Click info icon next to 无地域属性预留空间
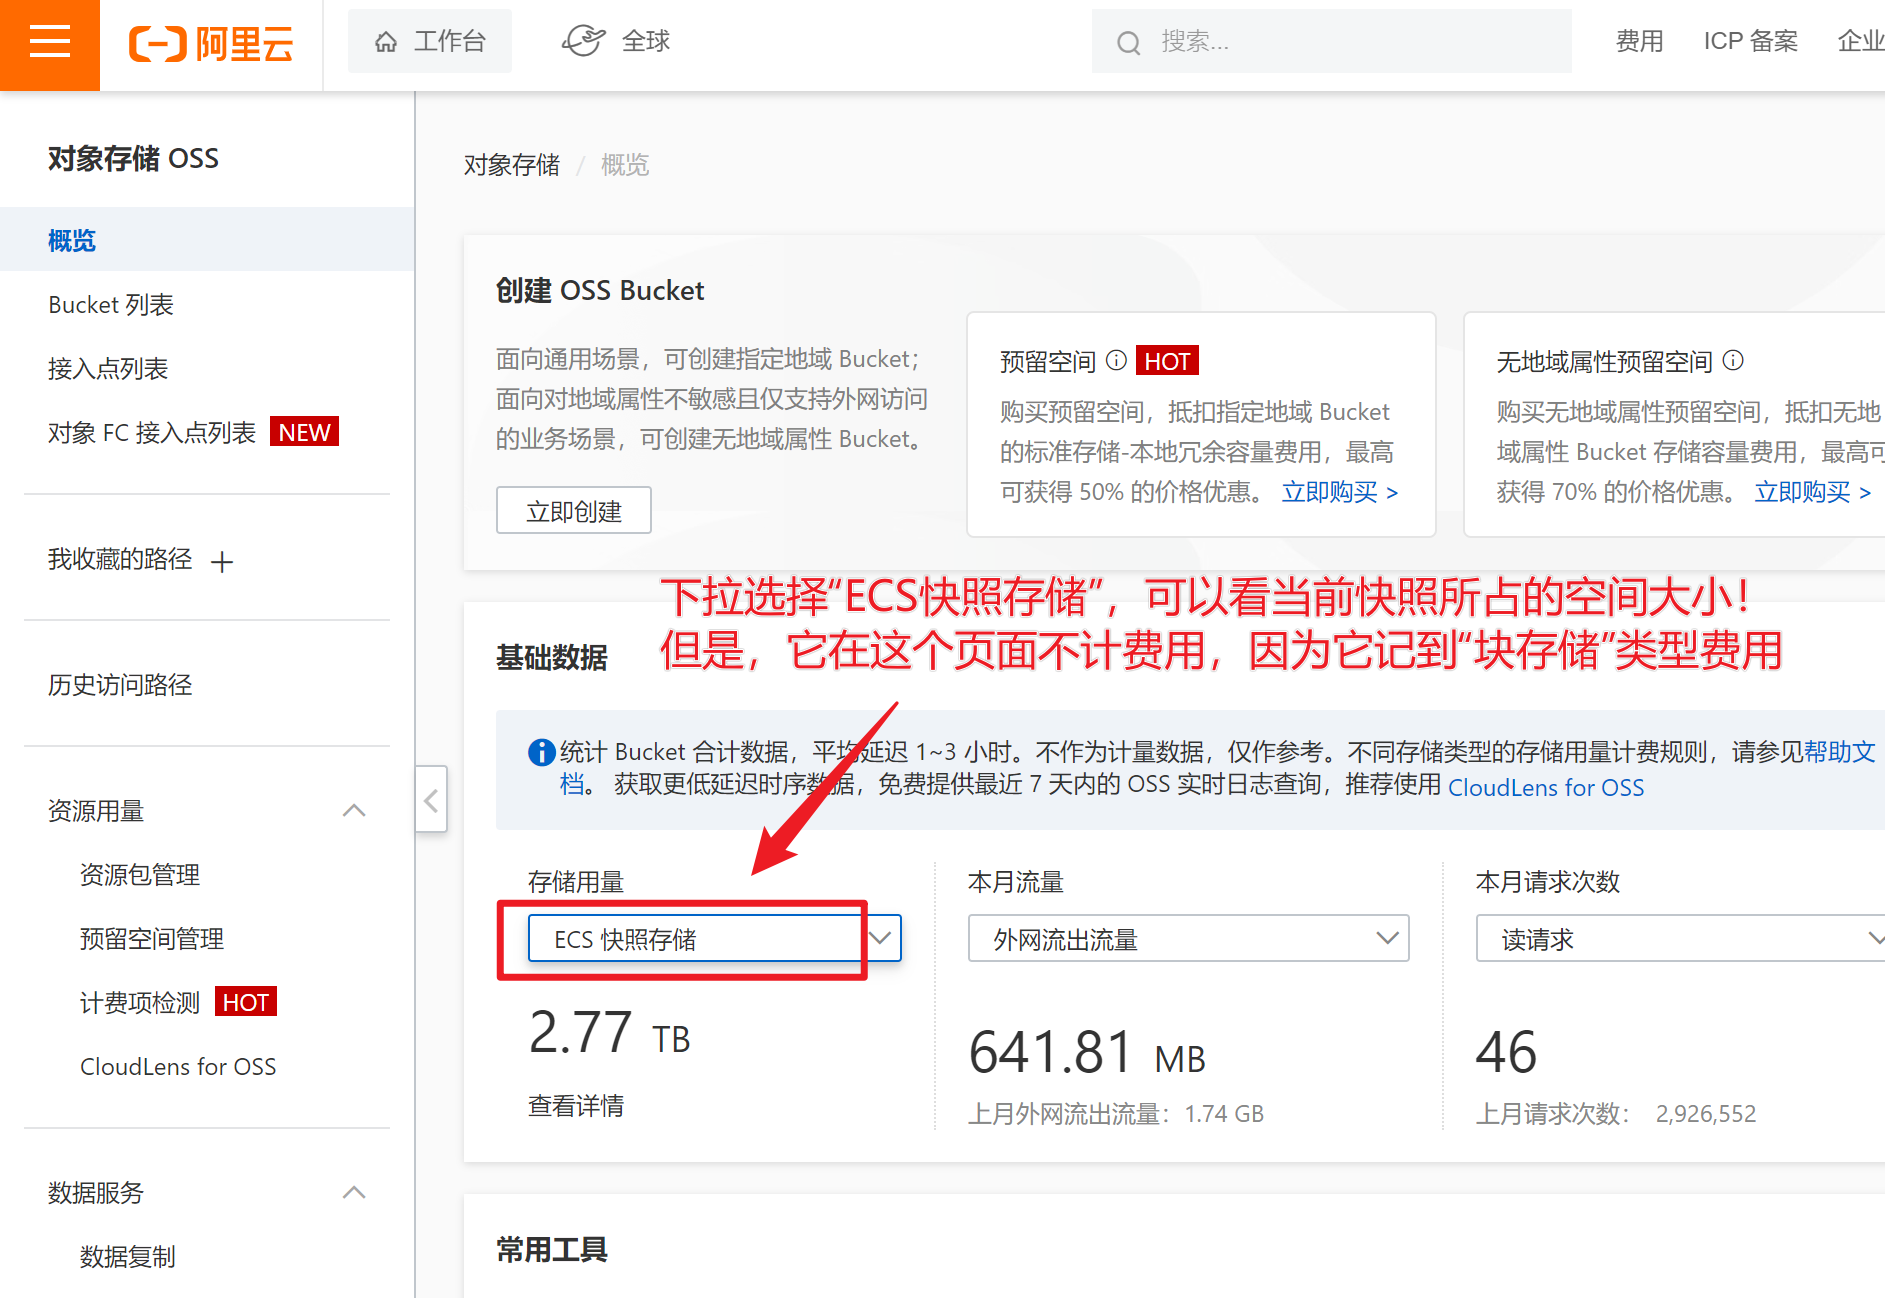1885x1298 pixels. 1734,360
